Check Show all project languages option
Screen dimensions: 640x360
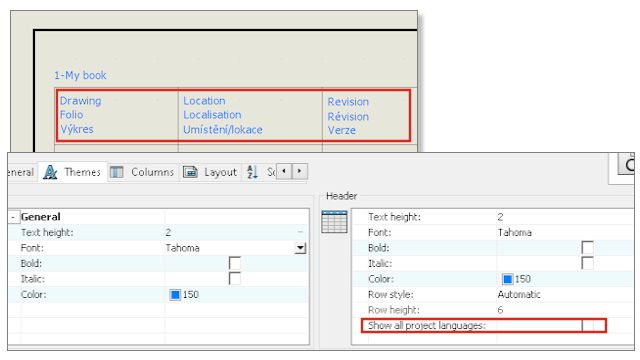tap(587, 325)
